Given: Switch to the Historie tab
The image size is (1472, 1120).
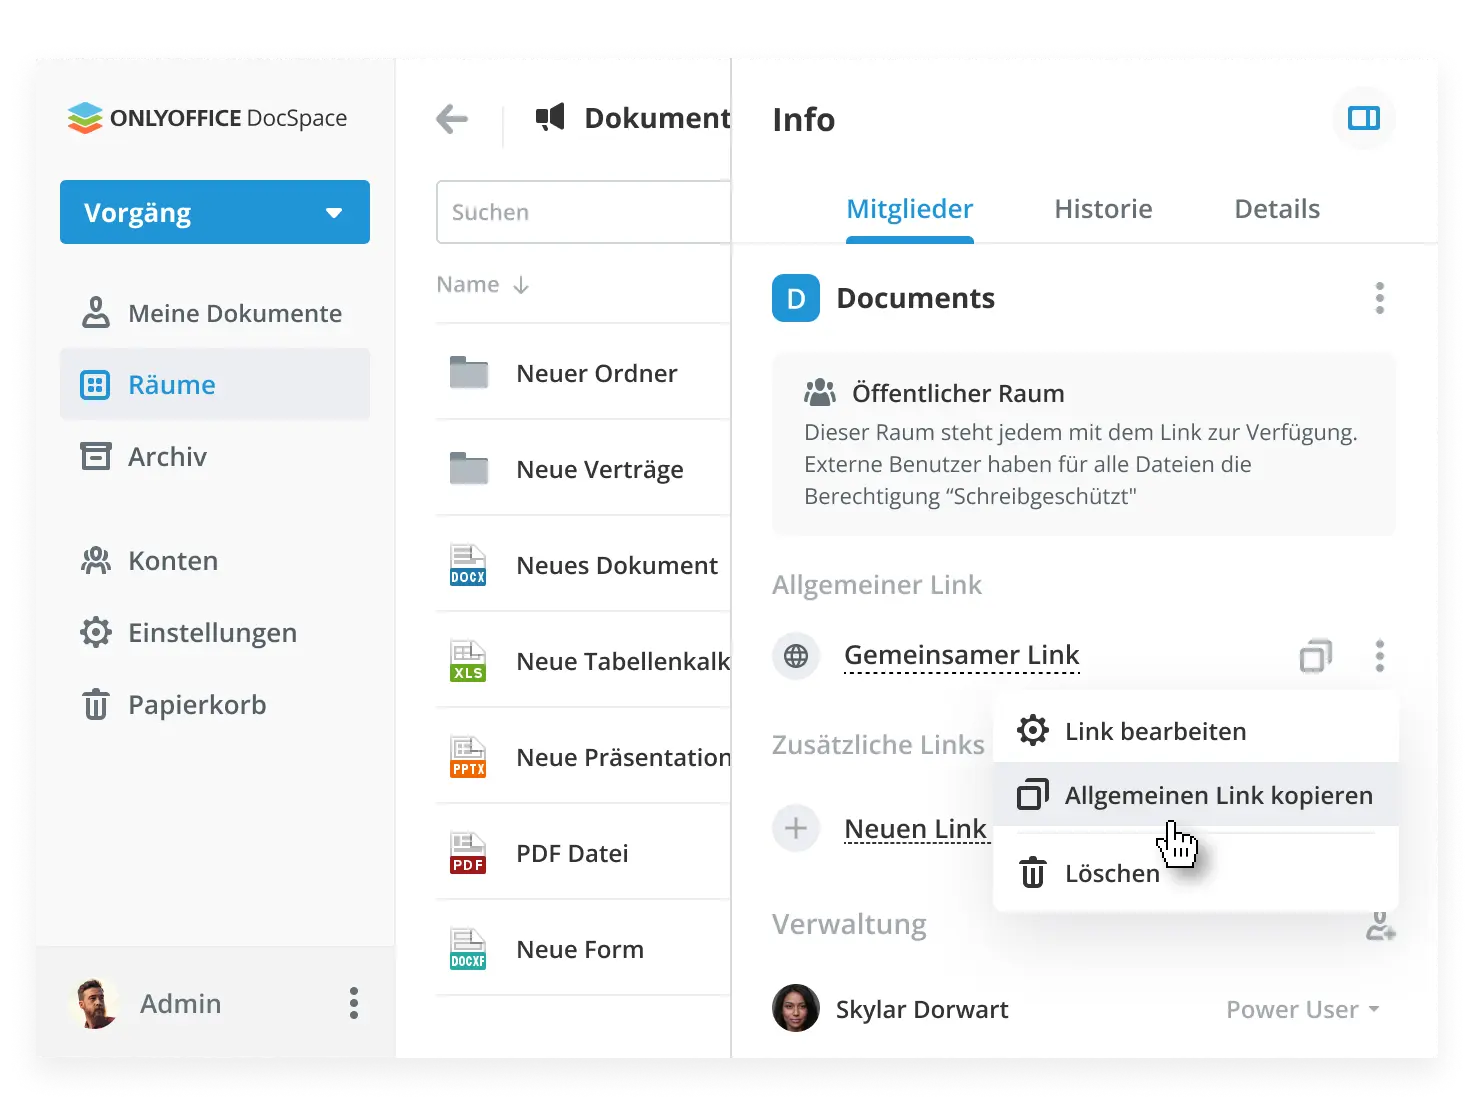Looking at the screenshot, I should click(1103, 209).
